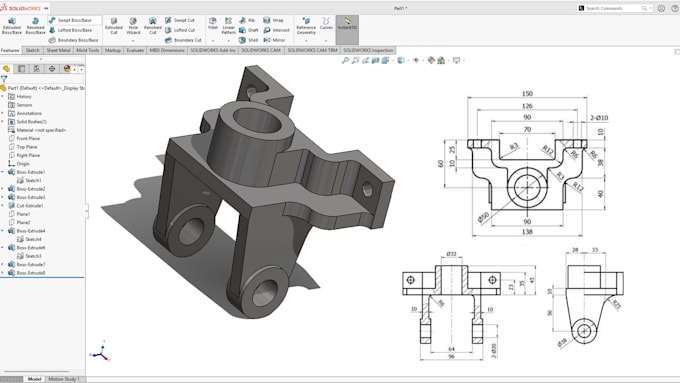Click the Intersect tool

coord(277,30)
